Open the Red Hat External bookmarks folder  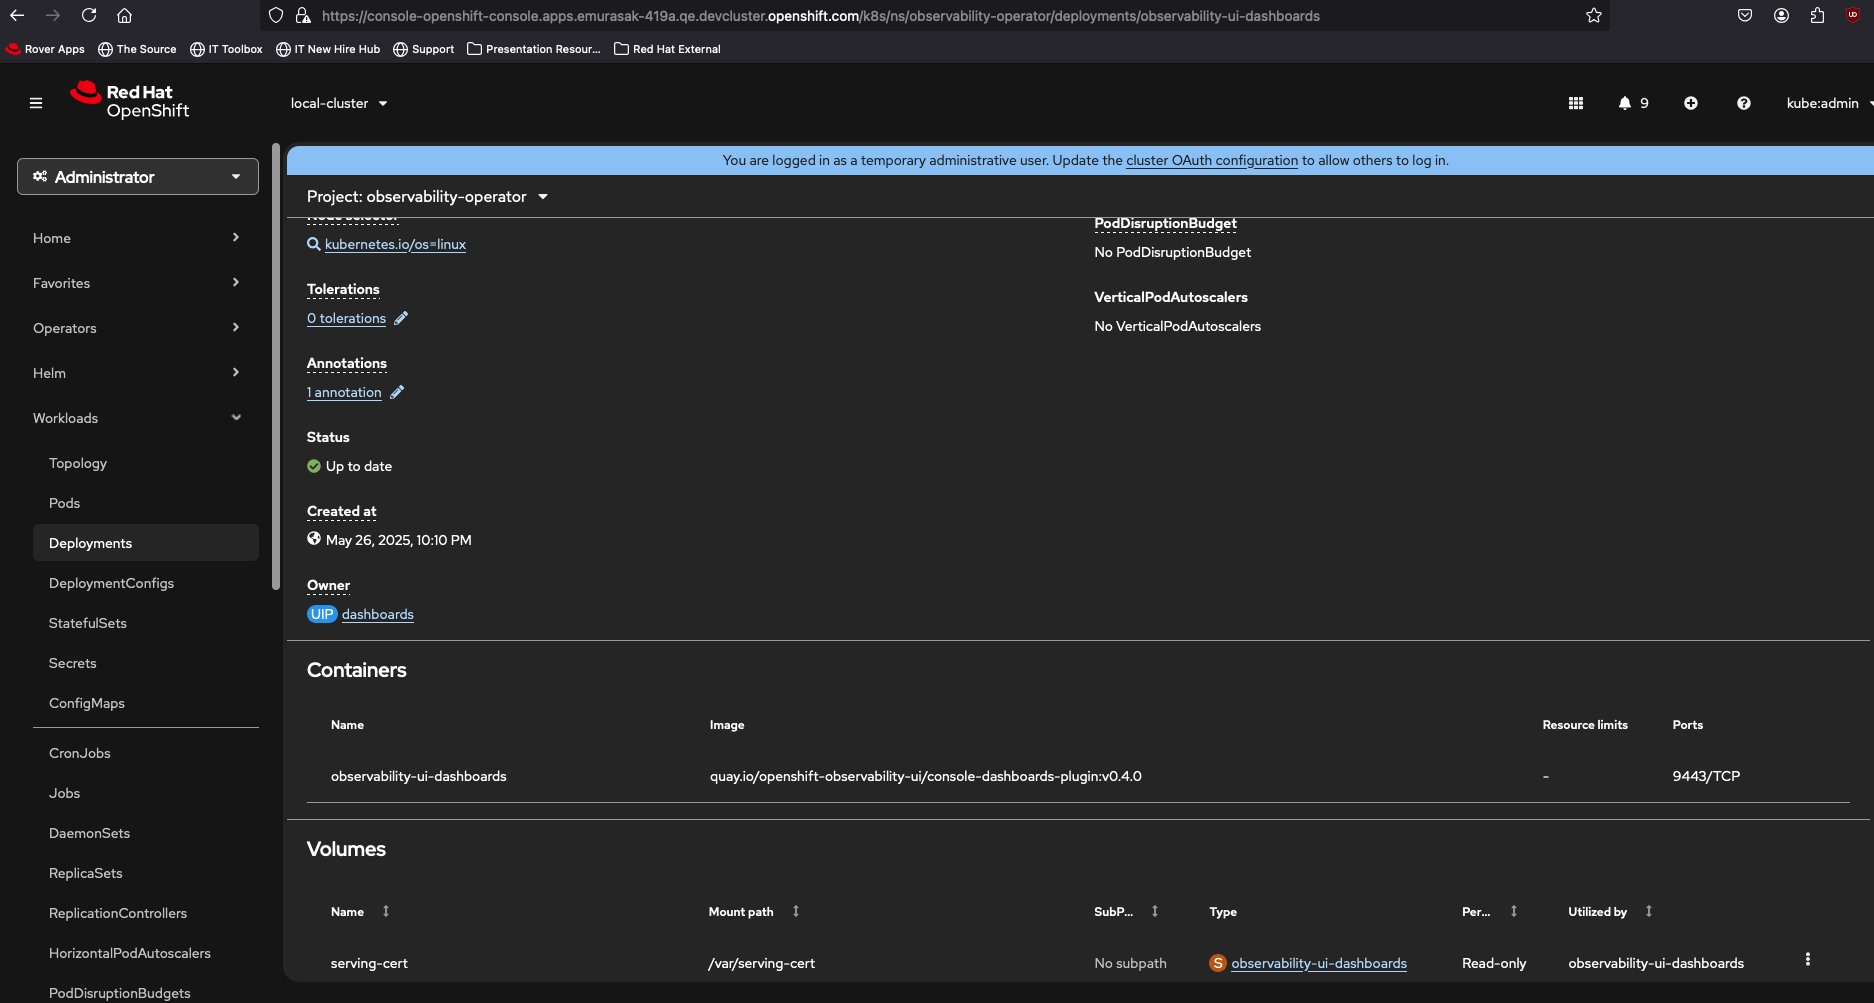[x=667, y=49]
